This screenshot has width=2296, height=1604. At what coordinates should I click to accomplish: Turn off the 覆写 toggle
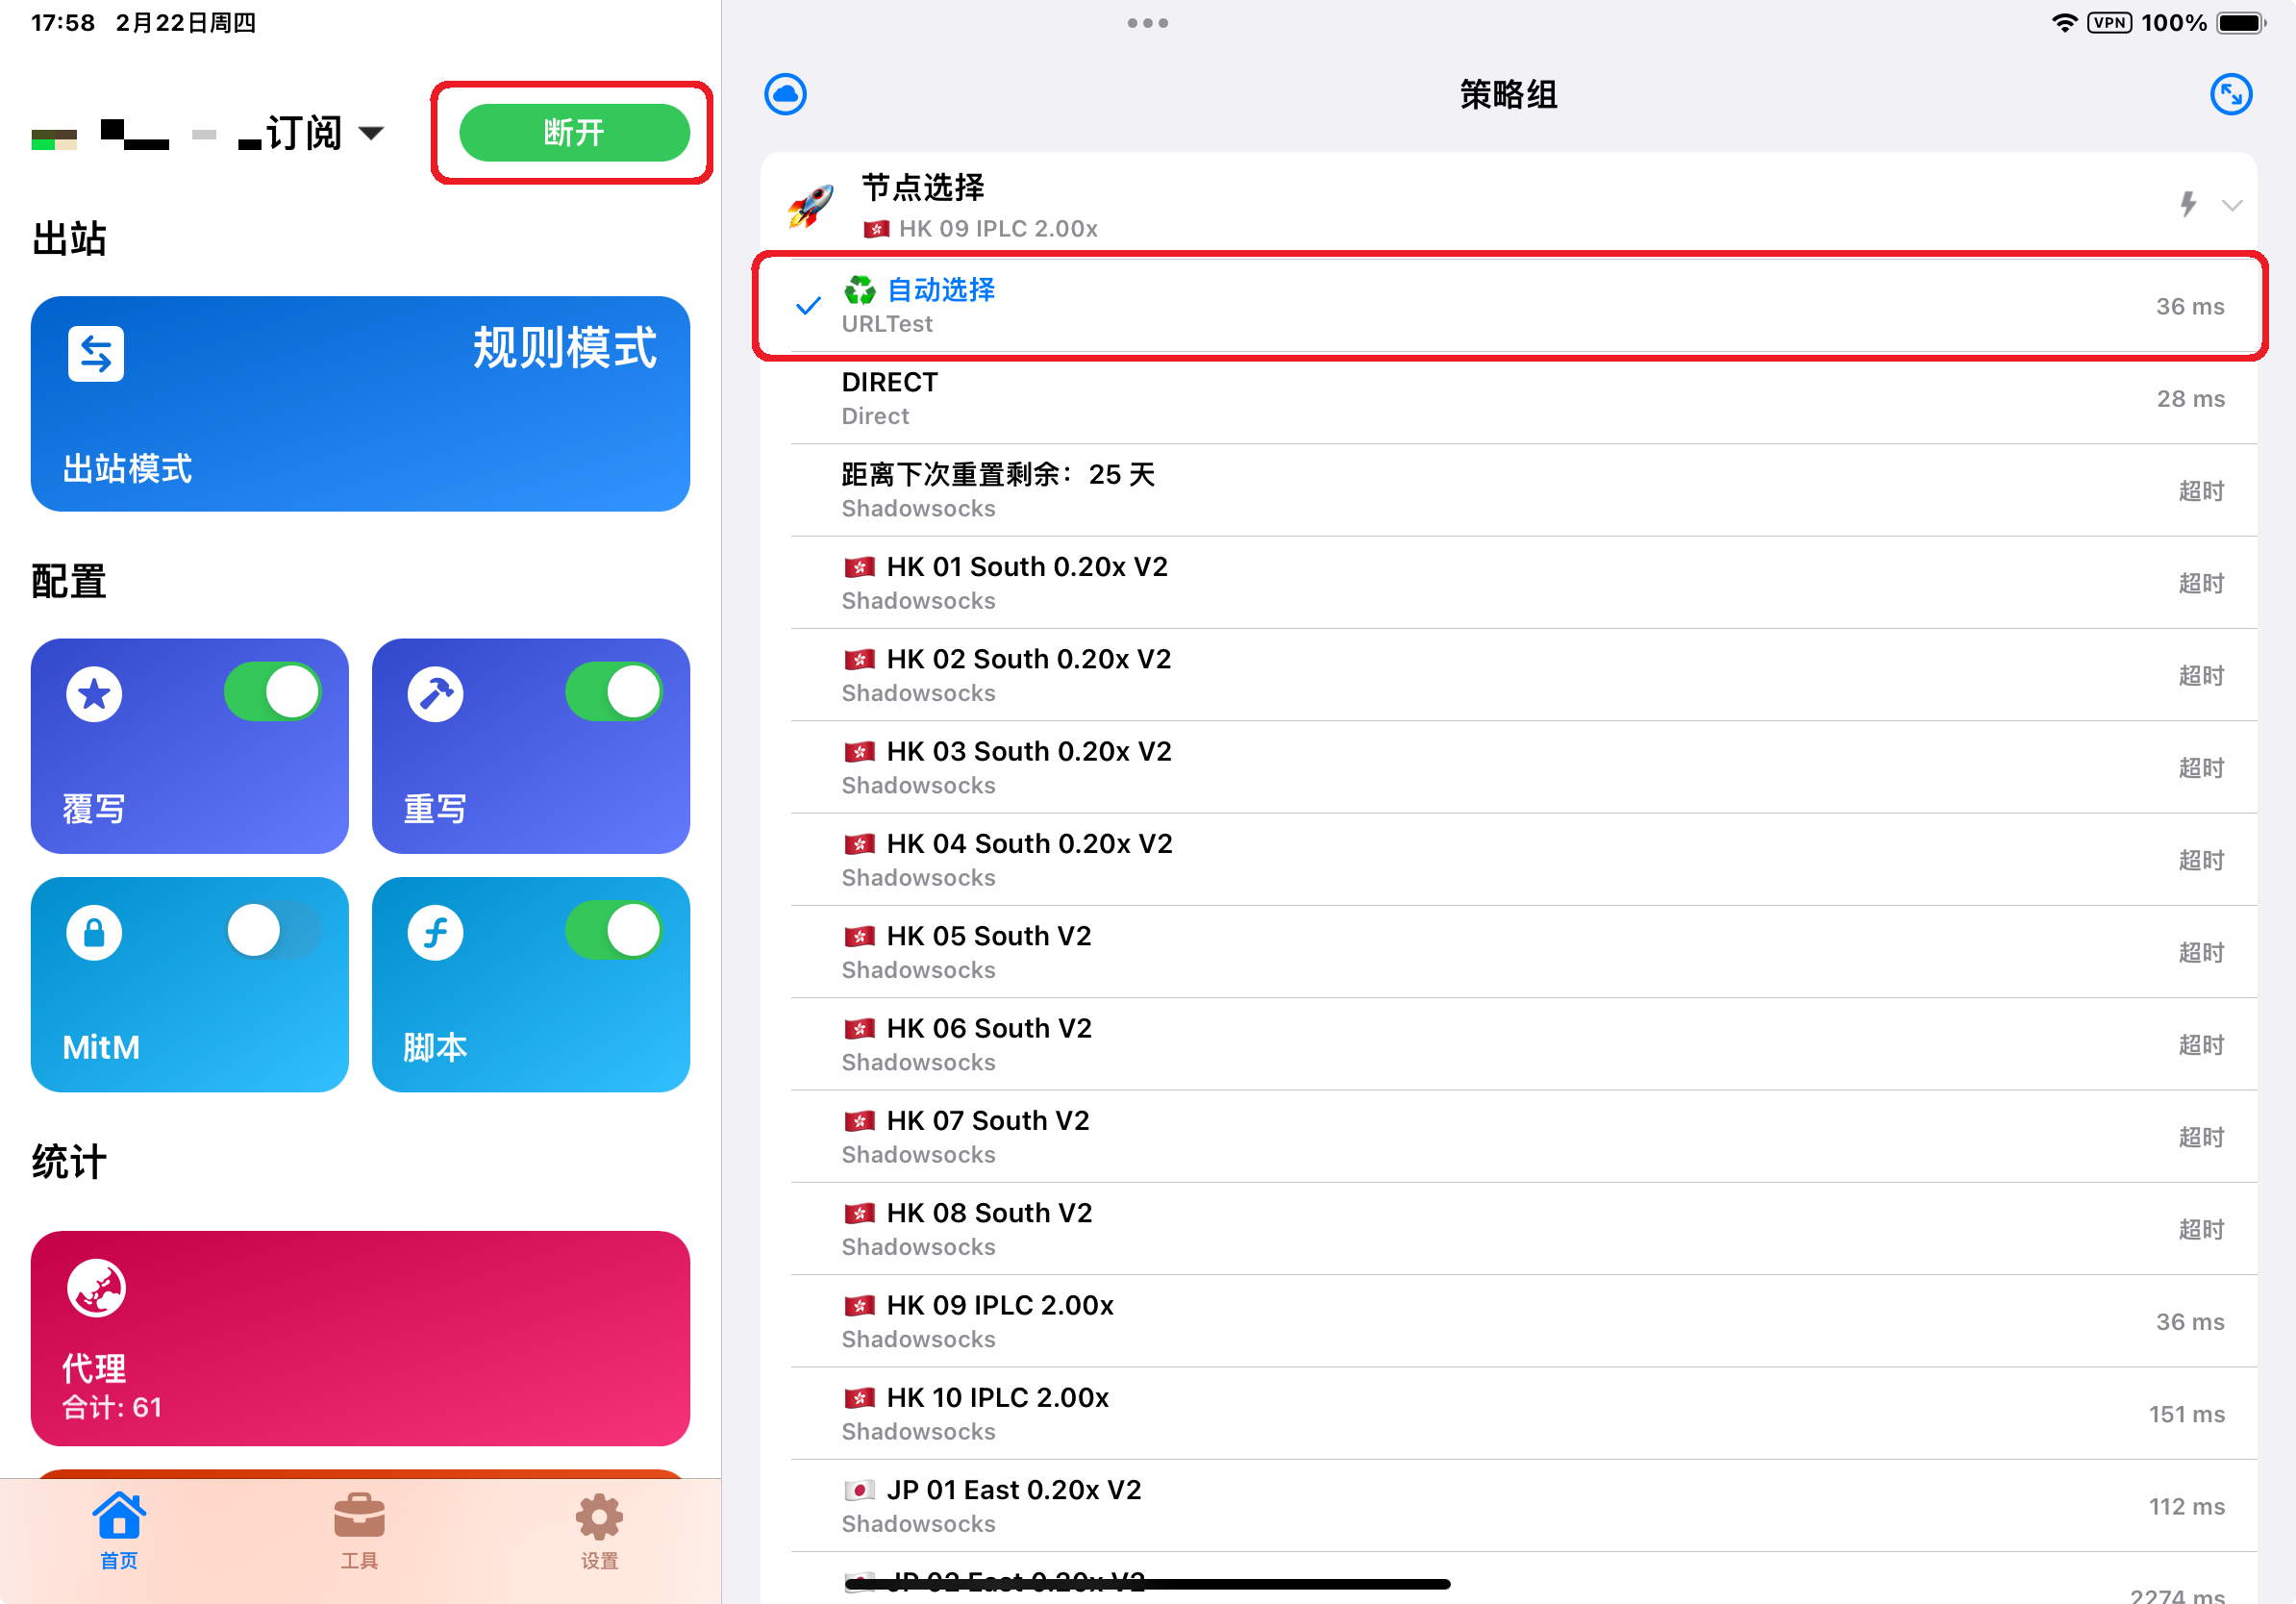coord(272,691)
